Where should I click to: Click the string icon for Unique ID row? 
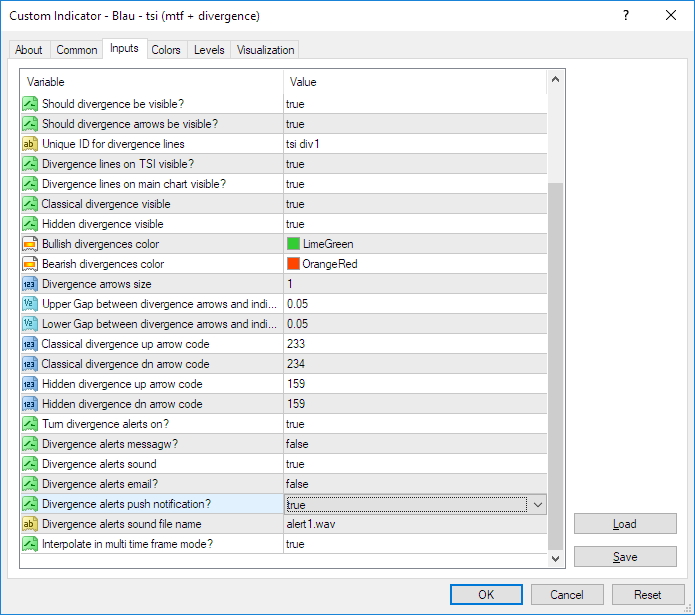pyautogui.click(x=30, y=144)
